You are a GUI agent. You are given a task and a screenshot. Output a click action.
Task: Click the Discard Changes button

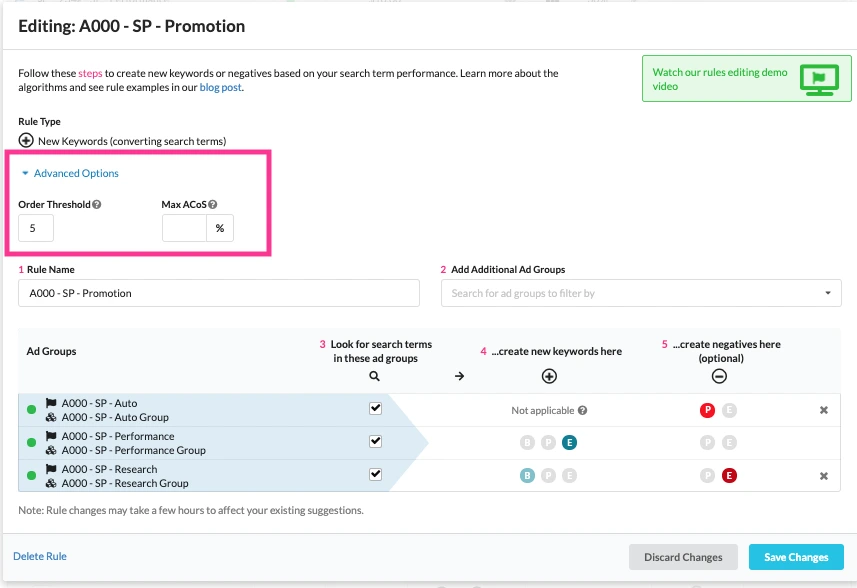[x=683, y=557]
